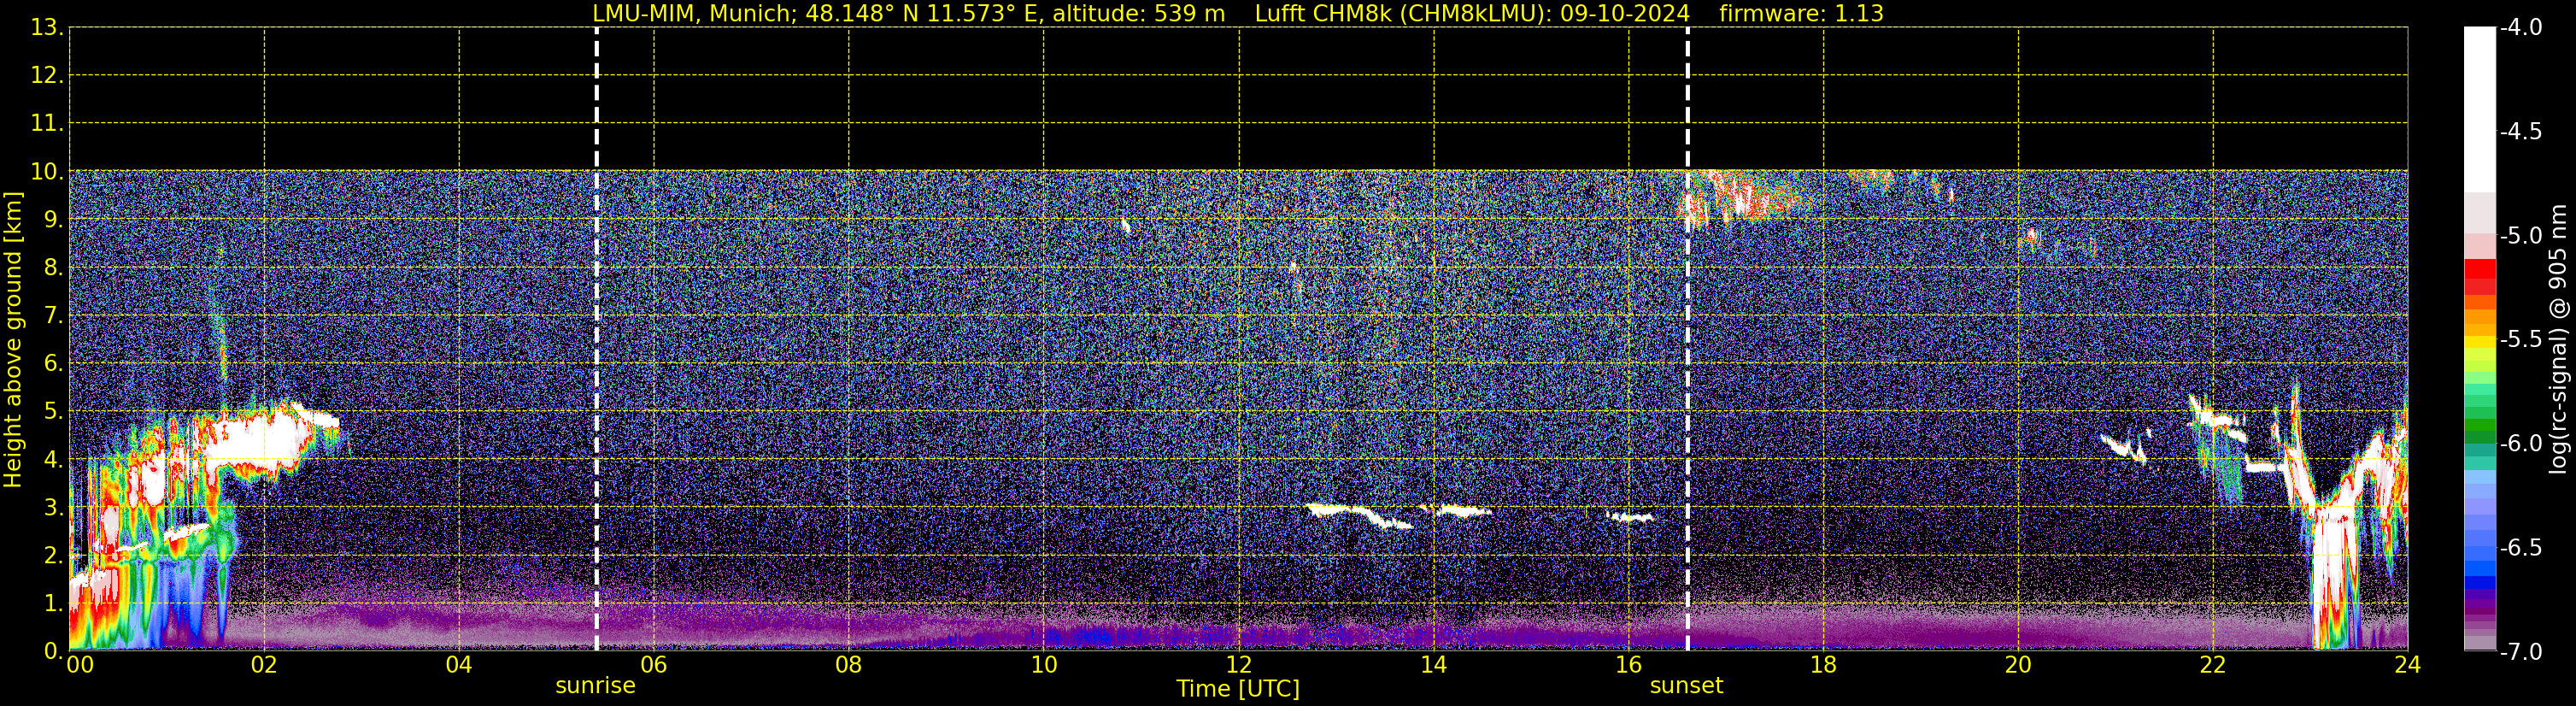2576x706 pixels.
Task: Click the '00' time tick label
Action: coord(79,665)
